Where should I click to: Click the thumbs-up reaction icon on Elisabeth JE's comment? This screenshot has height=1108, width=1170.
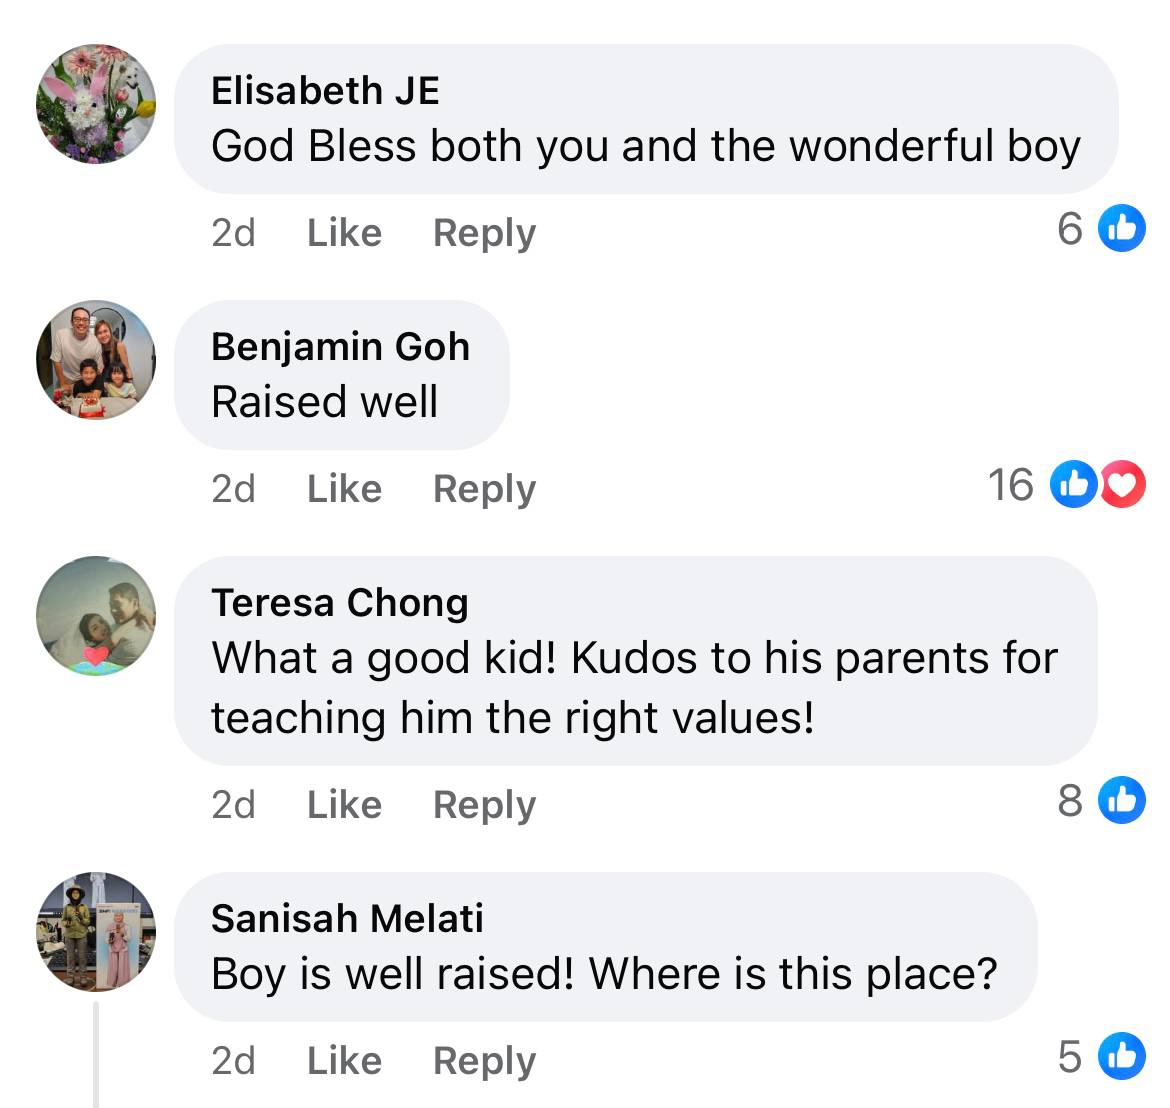tap(1122, 229)
